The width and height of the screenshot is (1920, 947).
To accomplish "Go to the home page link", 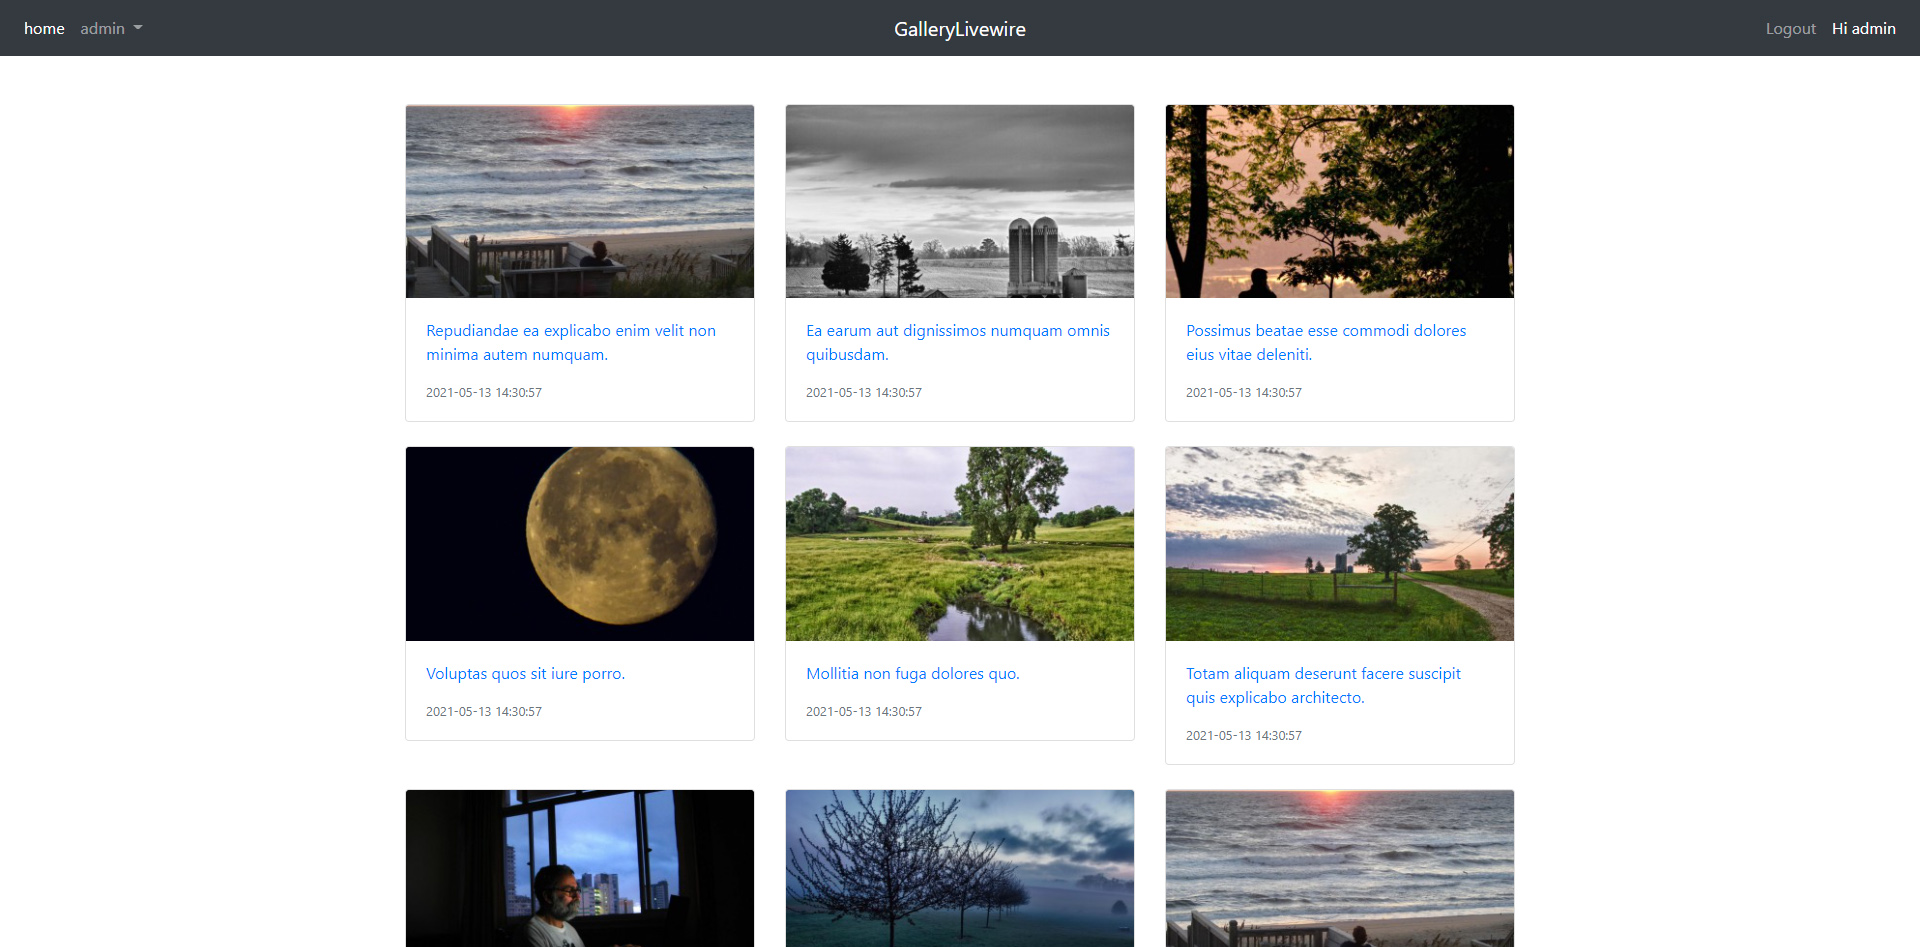I will (44, 29).
